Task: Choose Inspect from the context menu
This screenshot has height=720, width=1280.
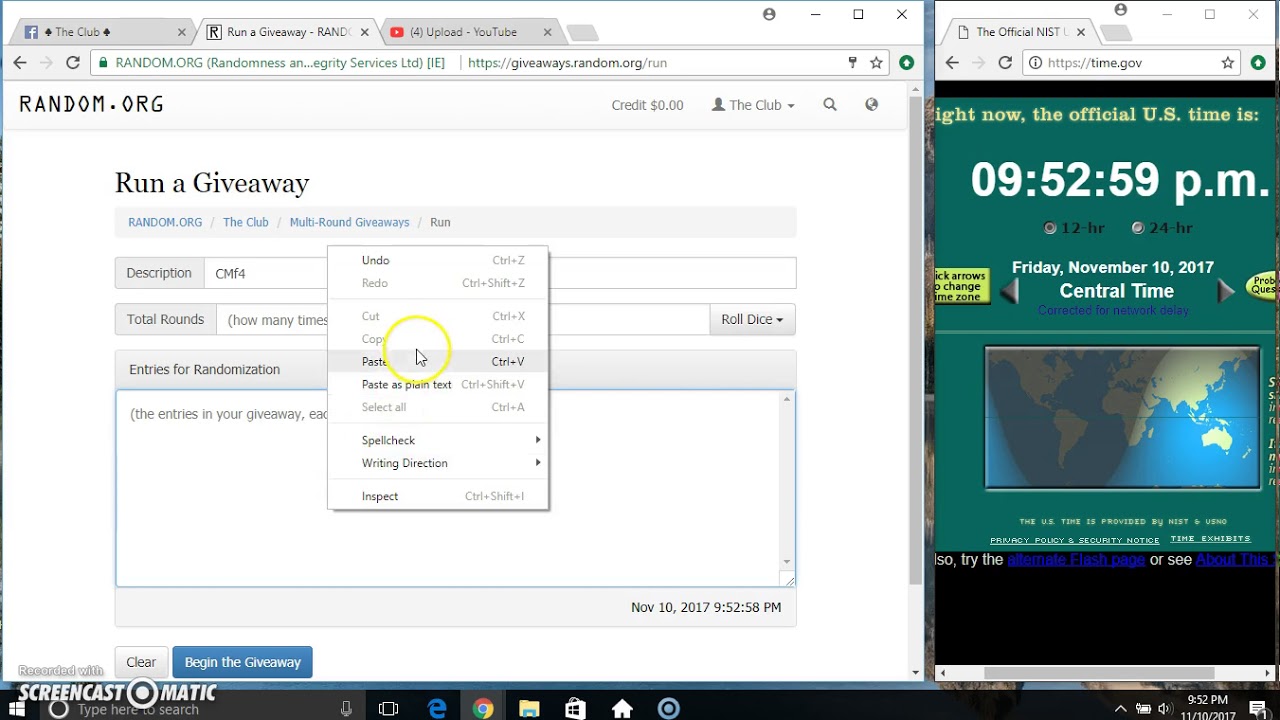Action: click(x=438, y=496)
